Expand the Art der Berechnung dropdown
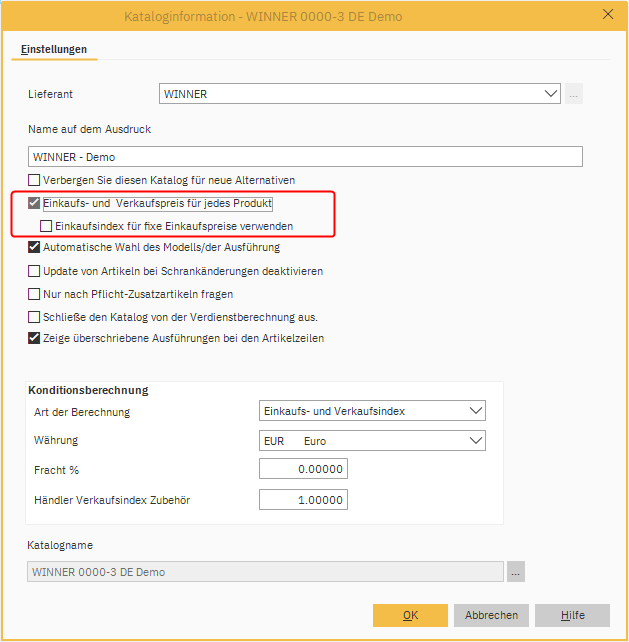629x642 pixels. pos(372,411)
